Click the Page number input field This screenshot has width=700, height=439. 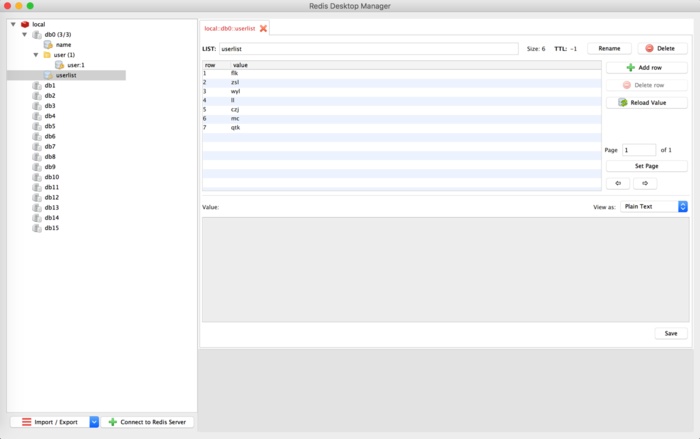(x=639, y=150)
